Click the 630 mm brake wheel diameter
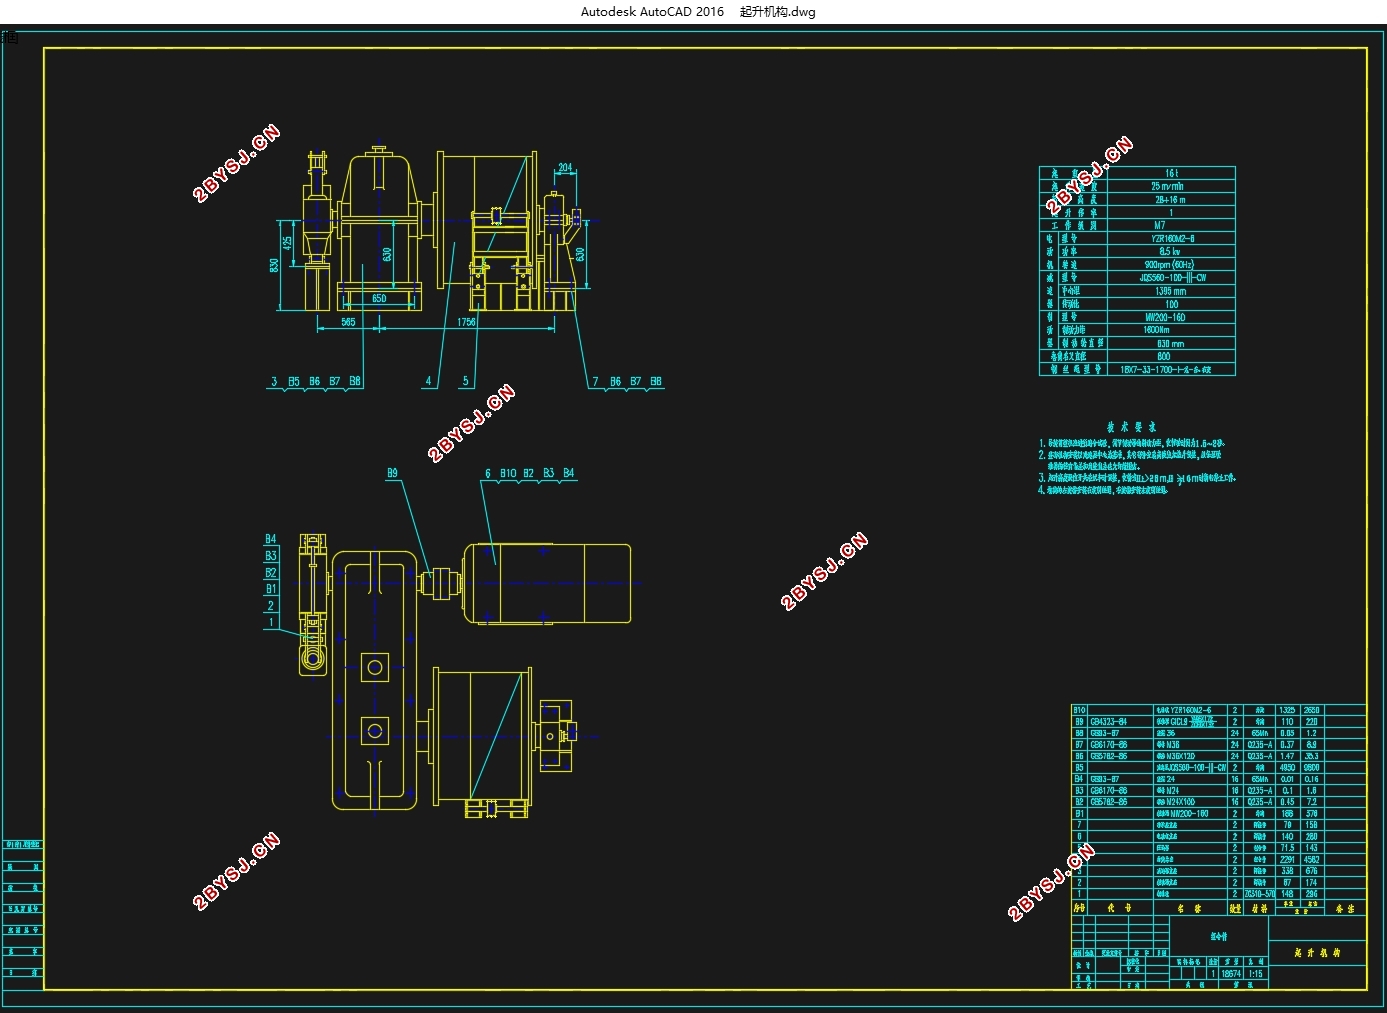The height and width of the screenshot is (1013, 1387). pos(1170,343)
